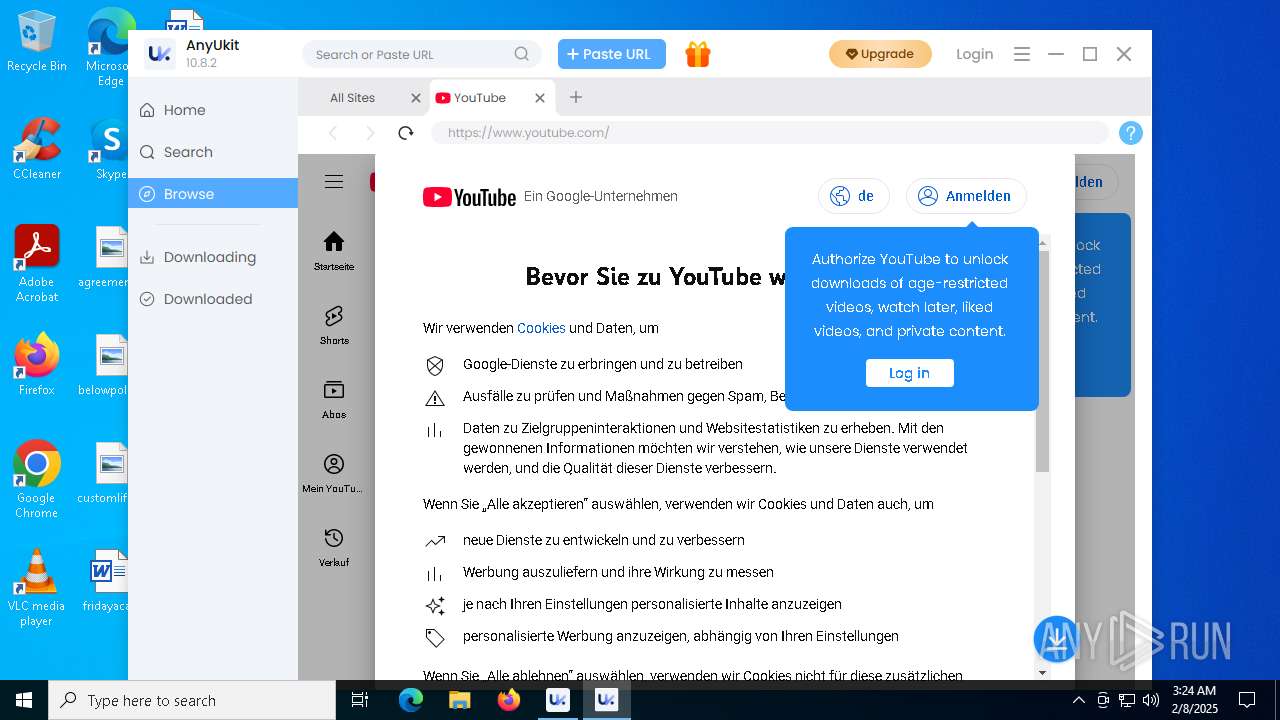Click the youtube.com address bar
Viewport: 1280px width, 720px height.
click(770, 133)
